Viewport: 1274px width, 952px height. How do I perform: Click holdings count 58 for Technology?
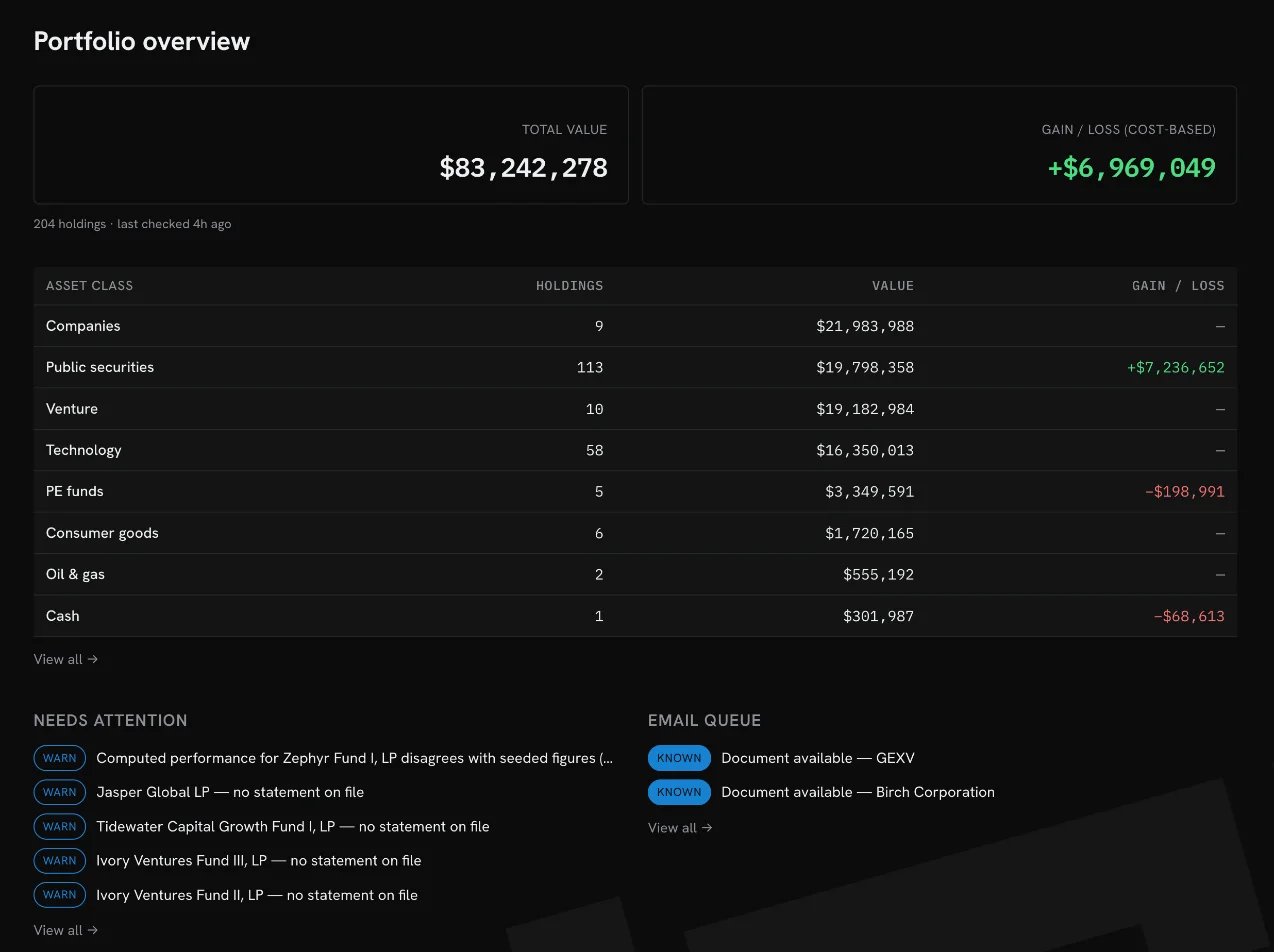pyautogui.click(x=594, y=450)
